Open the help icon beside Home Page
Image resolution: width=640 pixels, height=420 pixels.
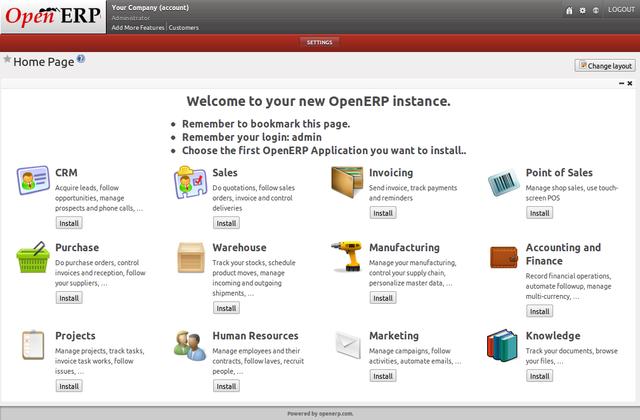pos(81,58)
